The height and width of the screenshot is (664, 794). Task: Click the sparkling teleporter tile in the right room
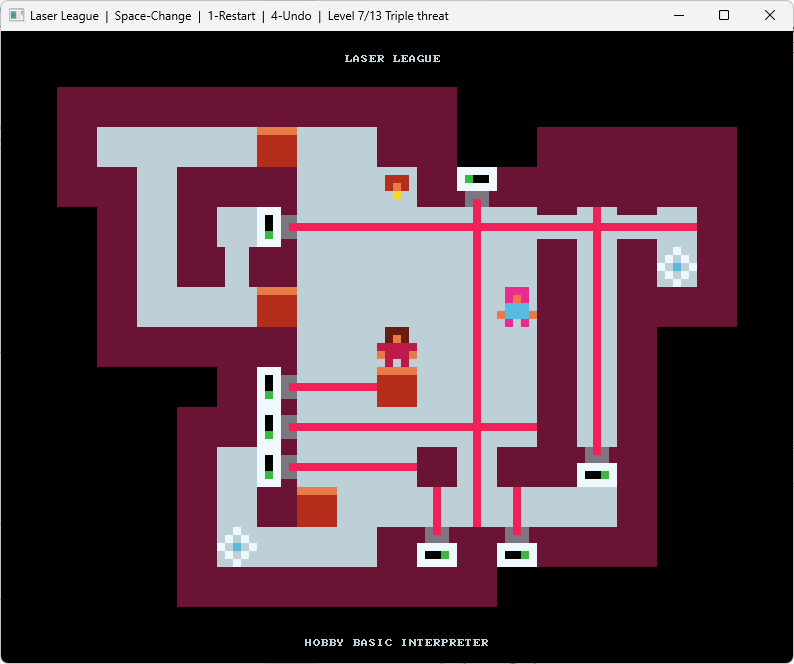677,267
